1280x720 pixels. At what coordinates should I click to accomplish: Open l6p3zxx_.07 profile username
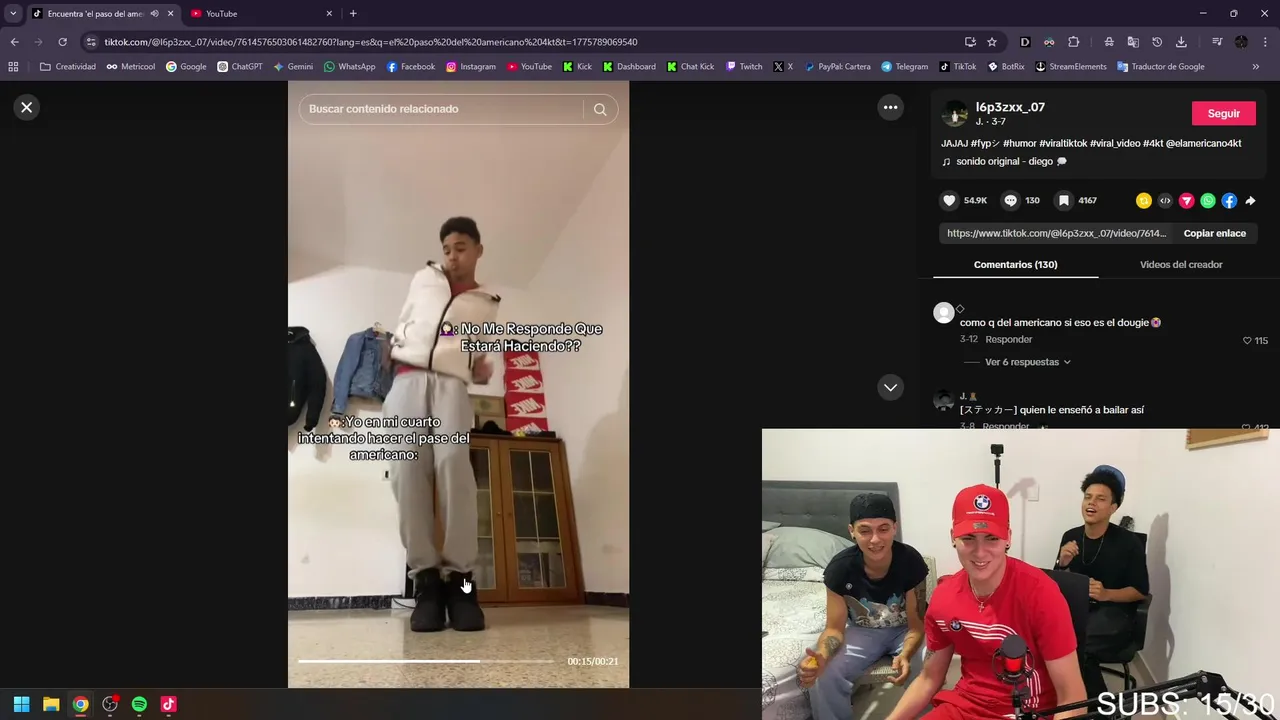pyautogui.click(x=1010, y=107)
